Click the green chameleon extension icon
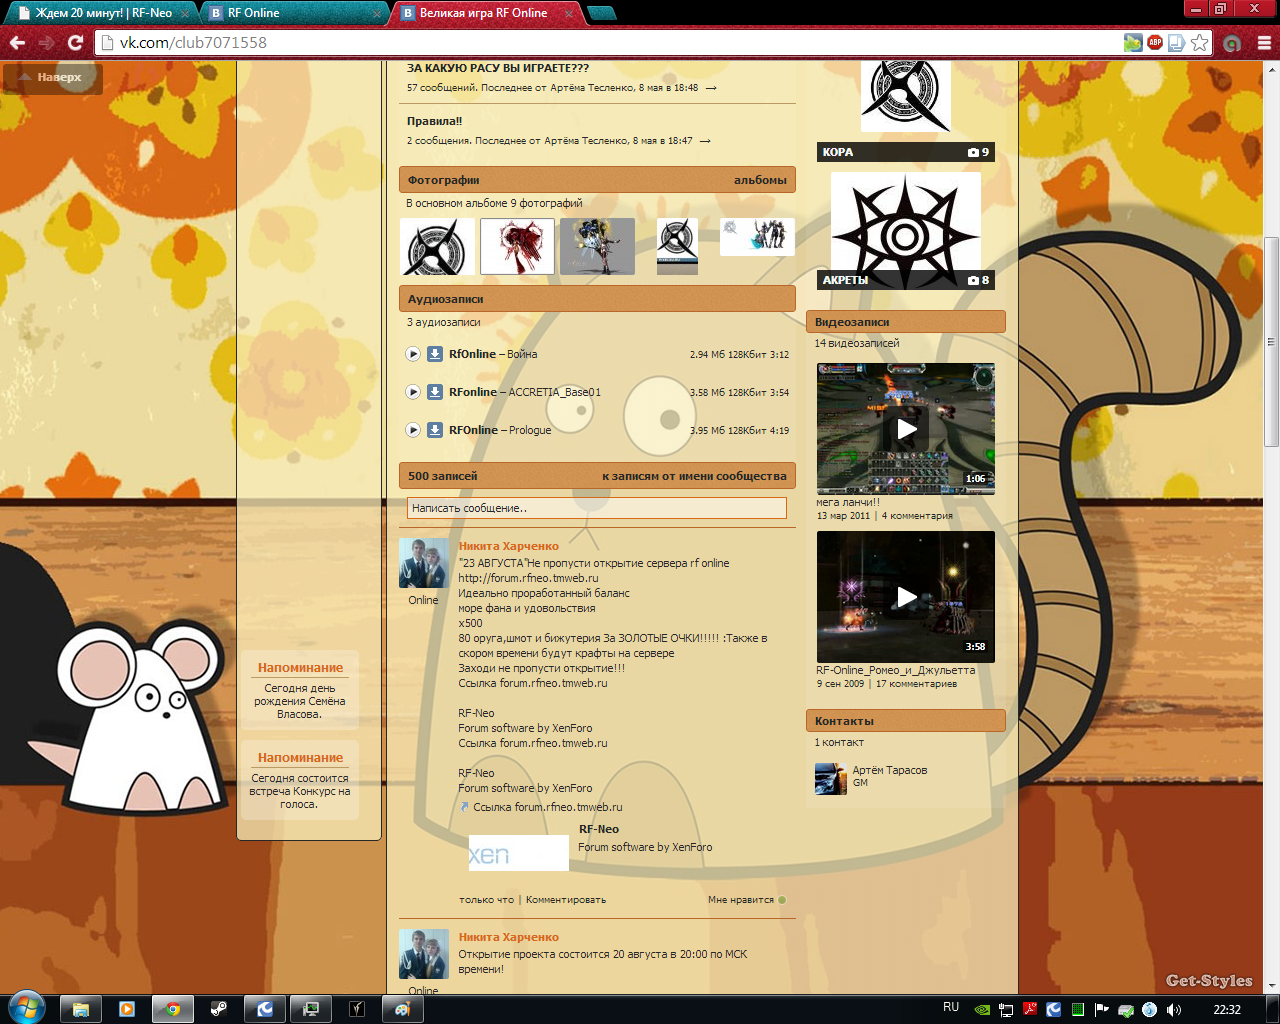 tap(1133, 42)
